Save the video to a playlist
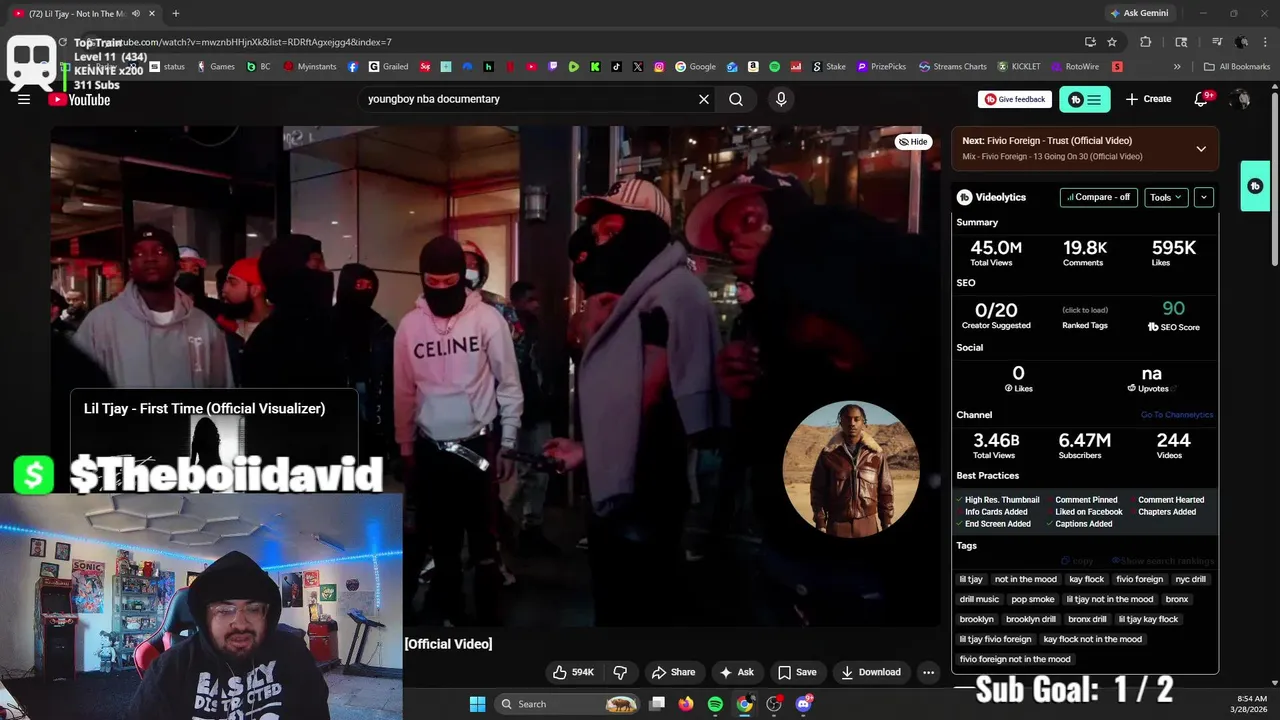Image resolution: width=1280 pixels, height=720 pixels. tap(797, 672)
